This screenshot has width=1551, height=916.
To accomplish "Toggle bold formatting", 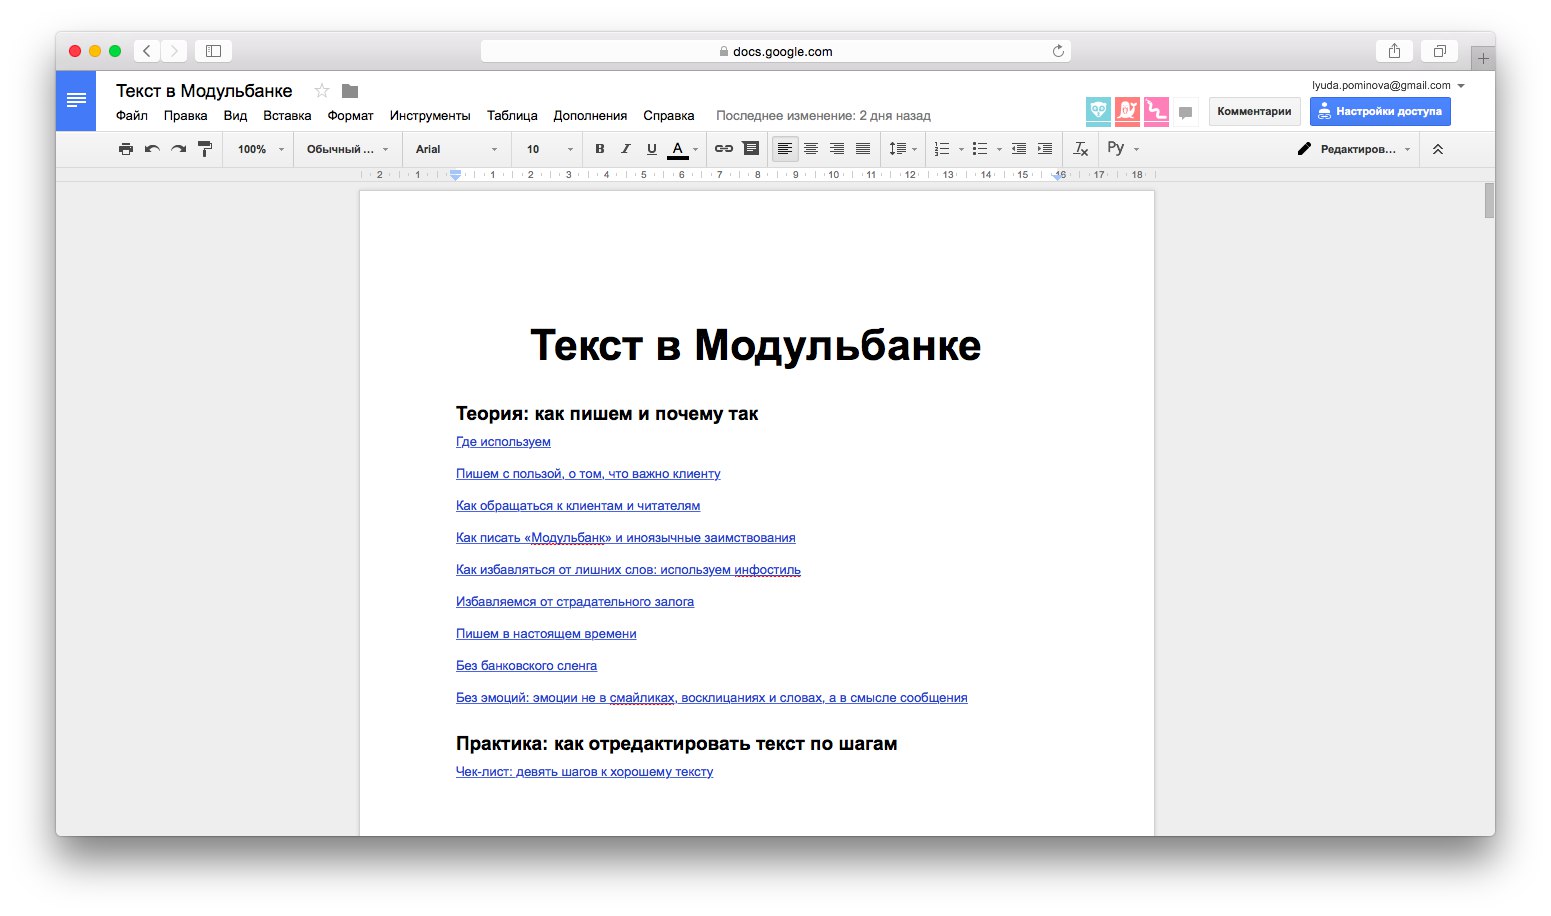I will point(600,149).
